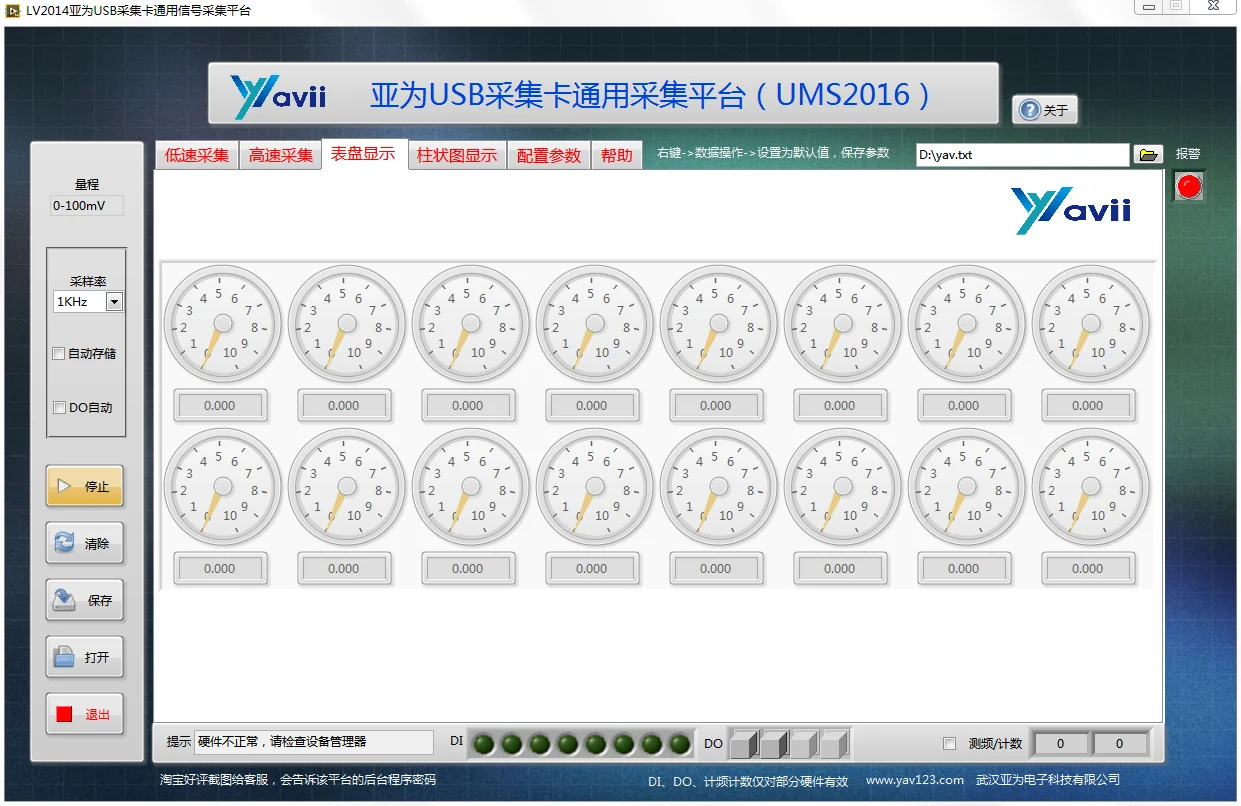Click the folder browse icon beside file path
The image size is (1241, 806).
click(x=1149, y=155)
